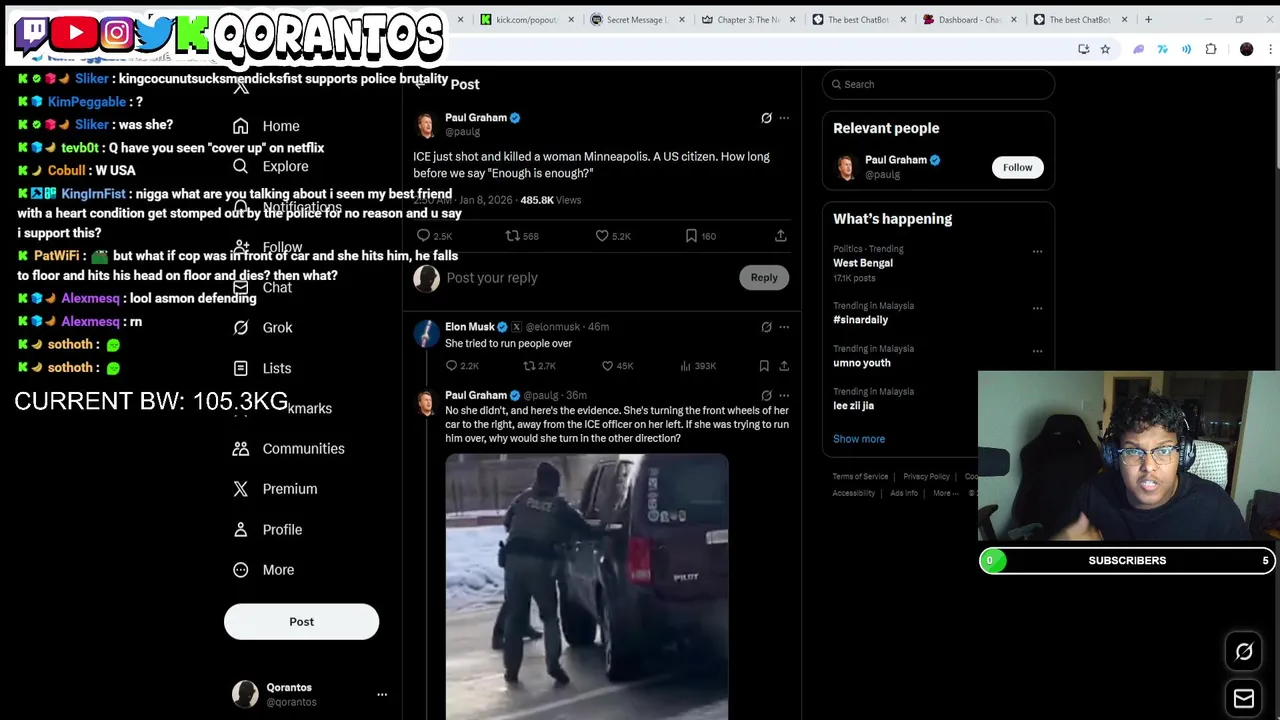Screen dimensions: 1280x720
Task: Open three-dot menu on Paul Graham's 36m reply
Action: [784, 395]
